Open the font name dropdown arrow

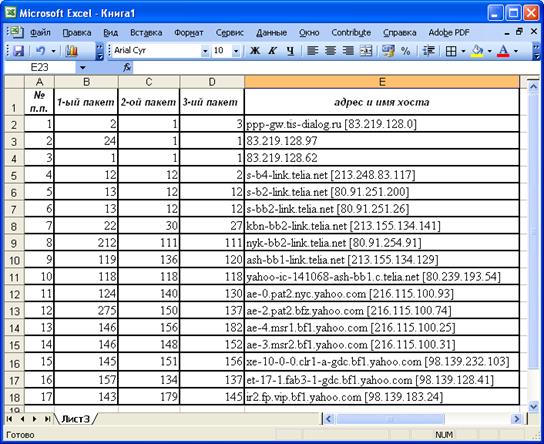[205, 51]
